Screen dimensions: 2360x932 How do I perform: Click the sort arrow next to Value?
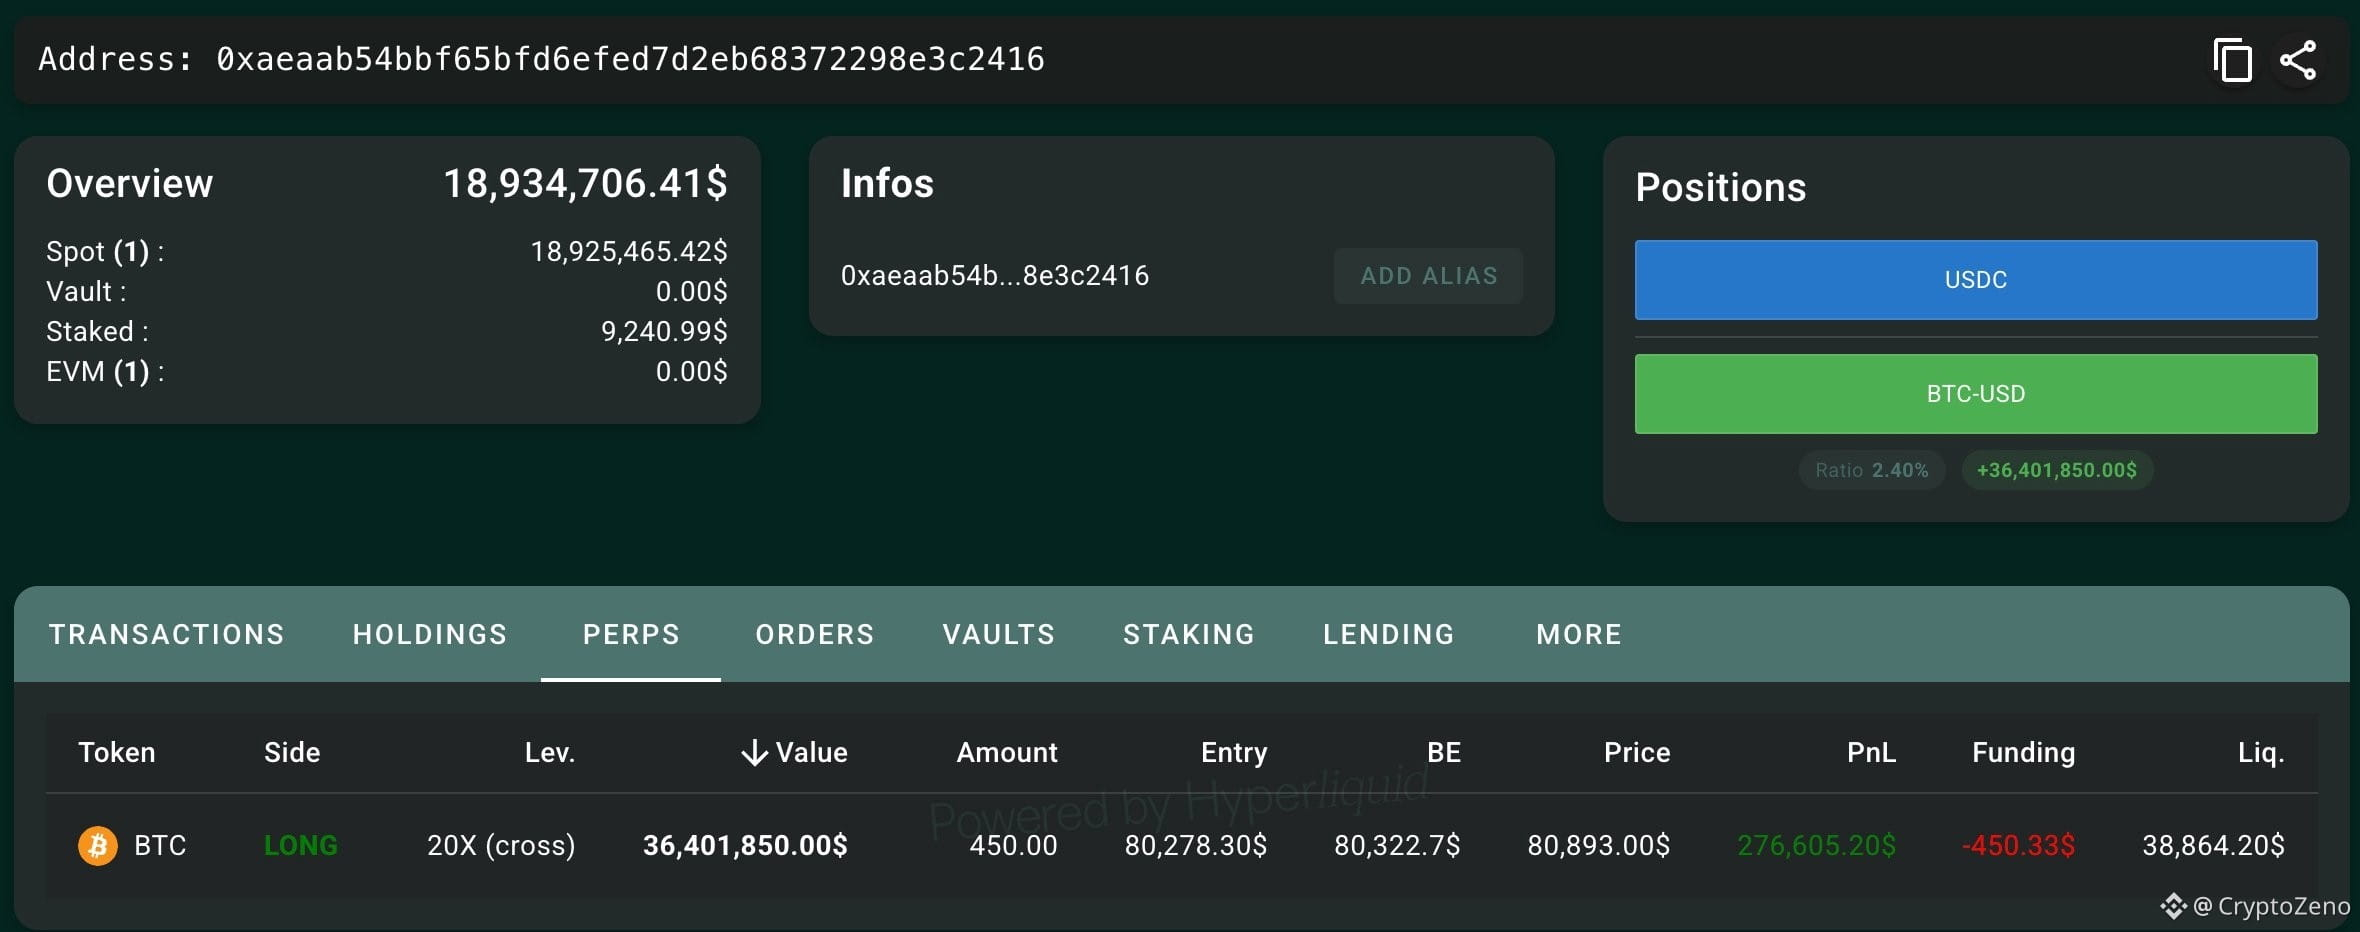(755, 753)
